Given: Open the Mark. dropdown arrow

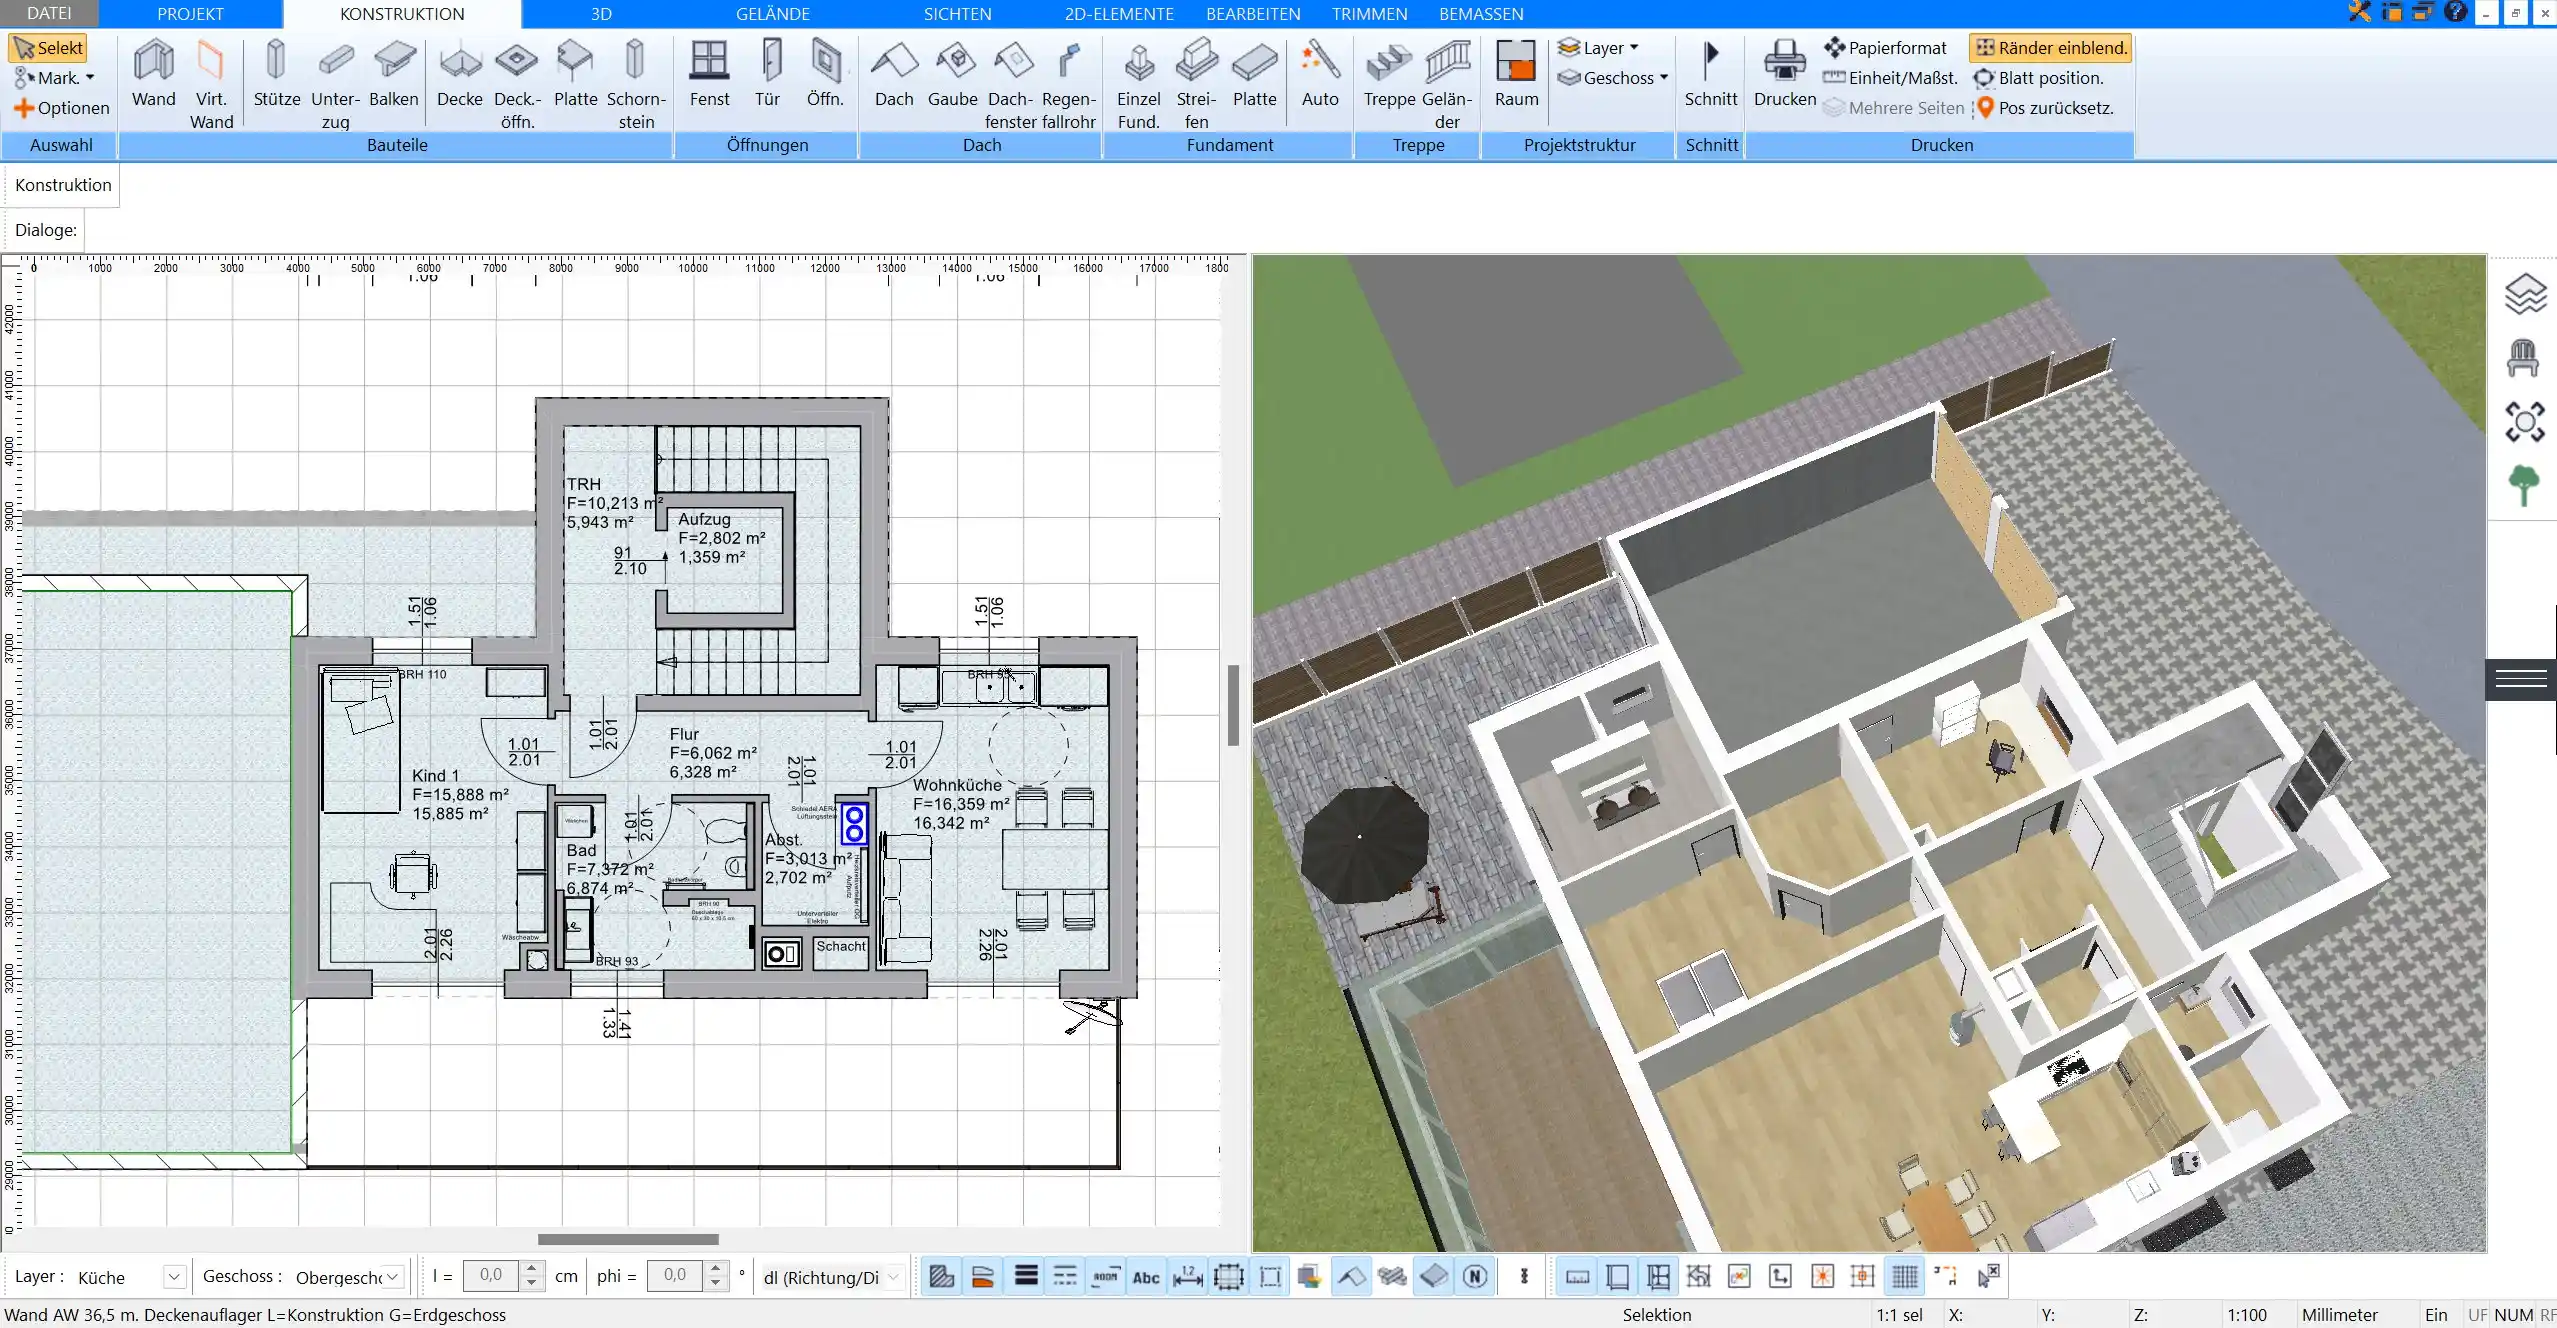Looking at the screenshot, I should click(x=90, y=78).
